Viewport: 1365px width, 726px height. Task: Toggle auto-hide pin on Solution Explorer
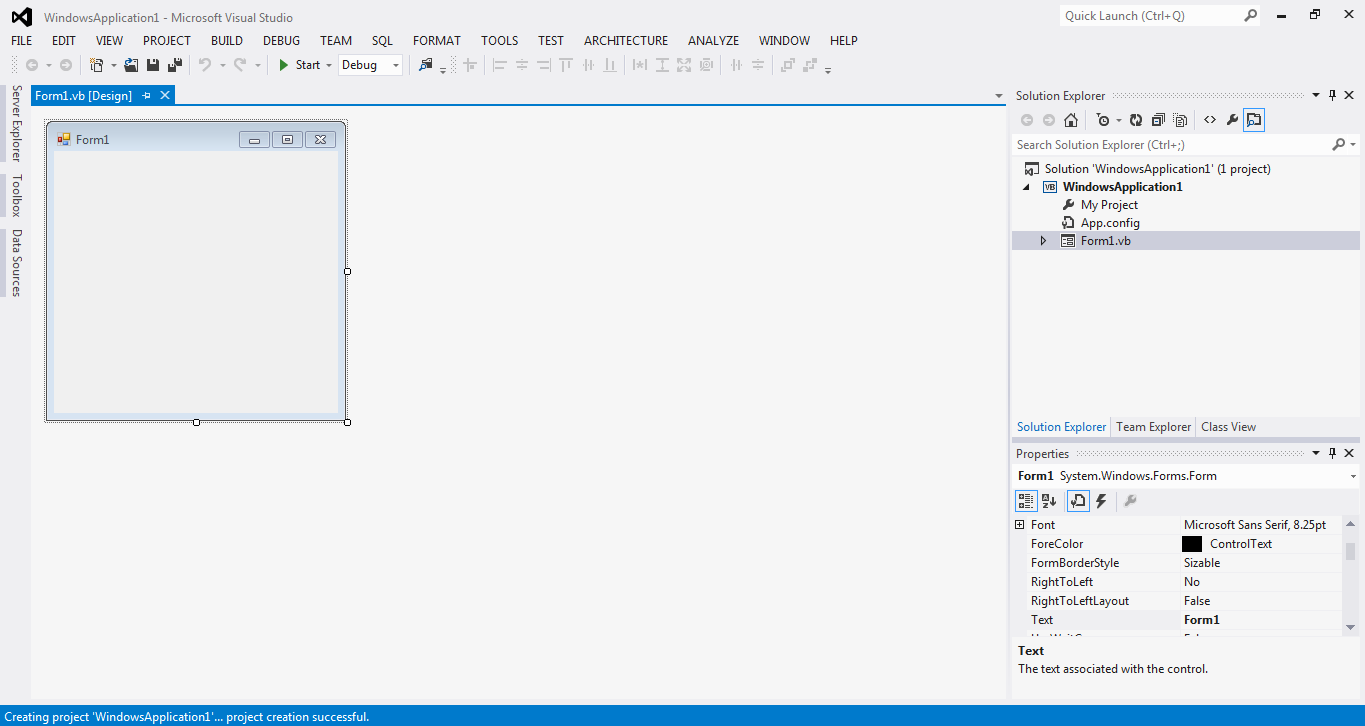pos(1332,95)
